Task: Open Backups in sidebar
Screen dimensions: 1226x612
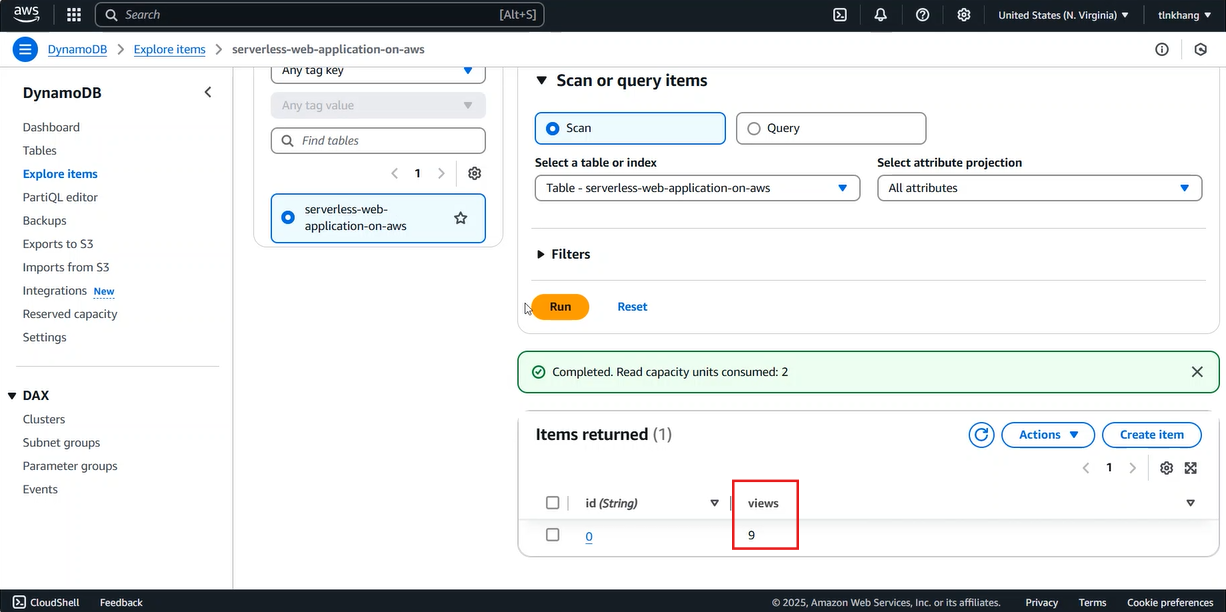Action: click(44, 220)
